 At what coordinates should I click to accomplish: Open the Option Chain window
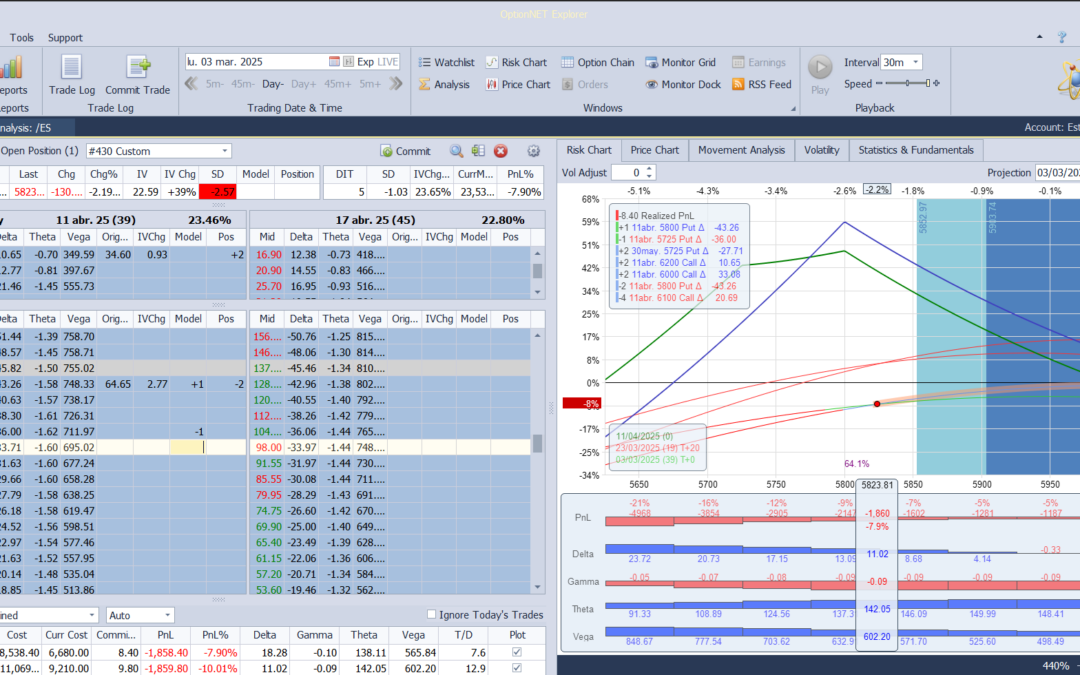pos(597,62)
